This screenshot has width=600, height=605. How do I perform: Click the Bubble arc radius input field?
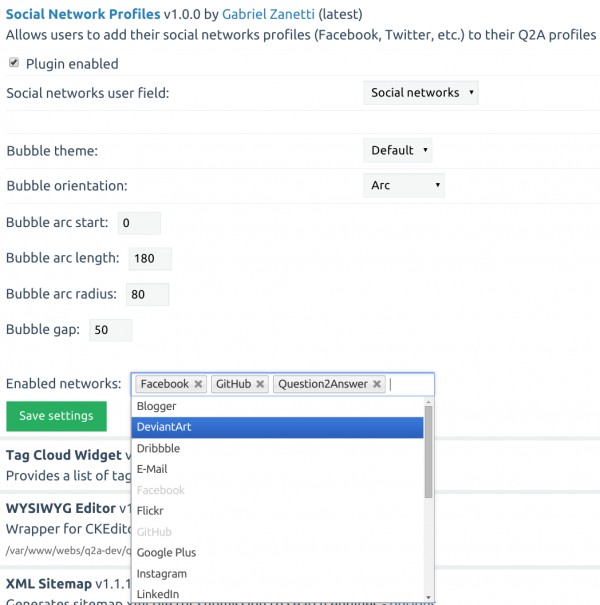tap(148, 295)
